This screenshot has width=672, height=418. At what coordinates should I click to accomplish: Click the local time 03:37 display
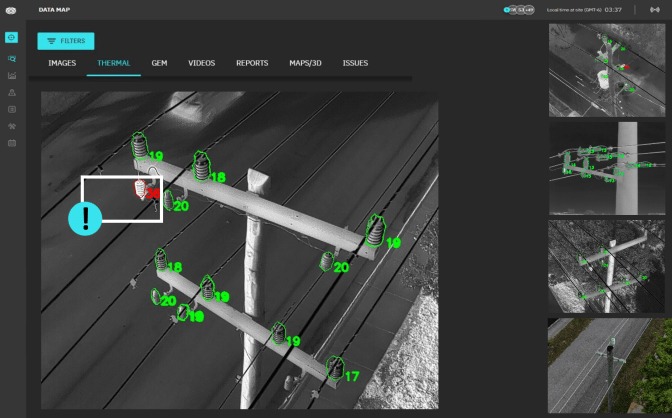point(613,9)
